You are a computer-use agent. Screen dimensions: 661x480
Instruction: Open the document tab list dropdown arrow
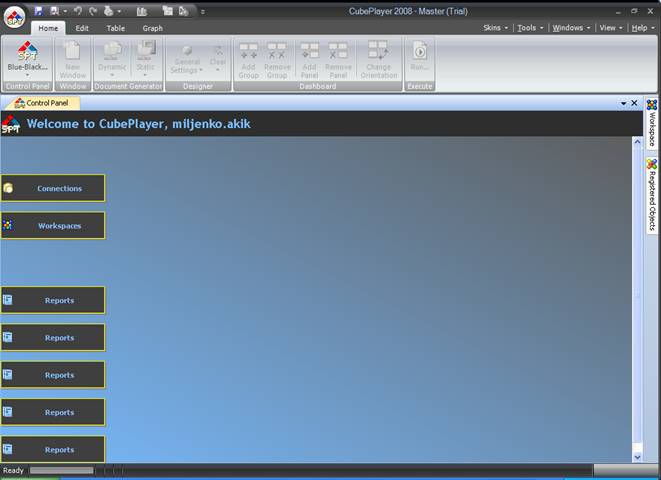tap(623, 103)
